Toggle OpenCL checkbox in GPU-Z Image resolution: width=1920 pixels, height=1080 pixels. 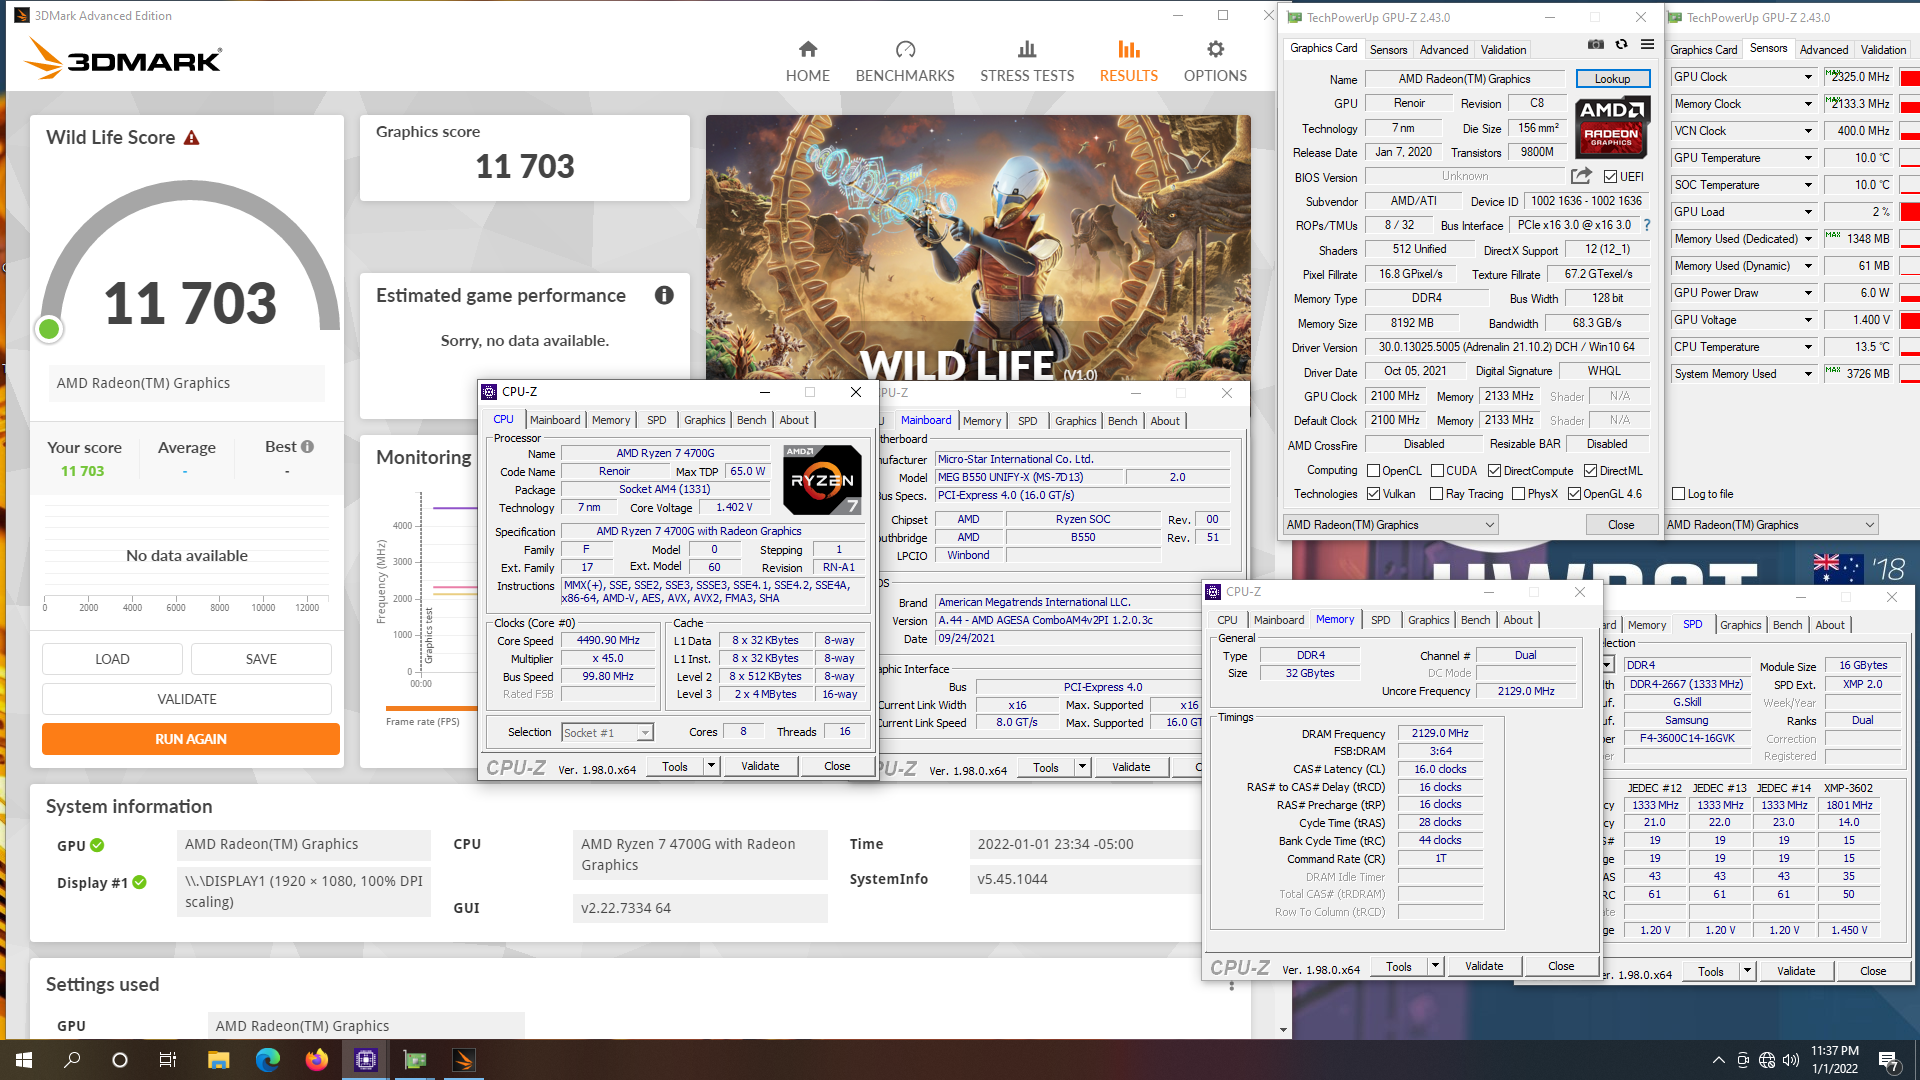[x=1374, y=471]
